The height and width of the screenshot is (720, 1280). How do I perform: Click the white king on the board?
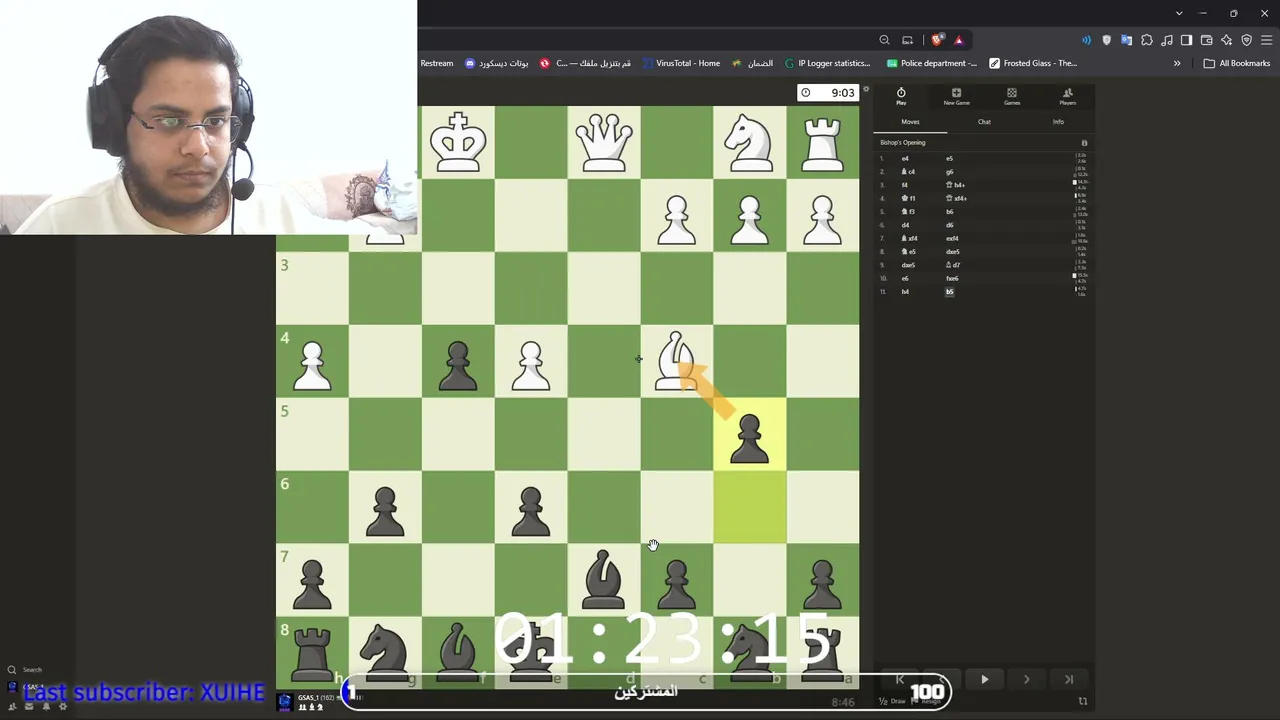pyautogui.click(x=458, y=142)
